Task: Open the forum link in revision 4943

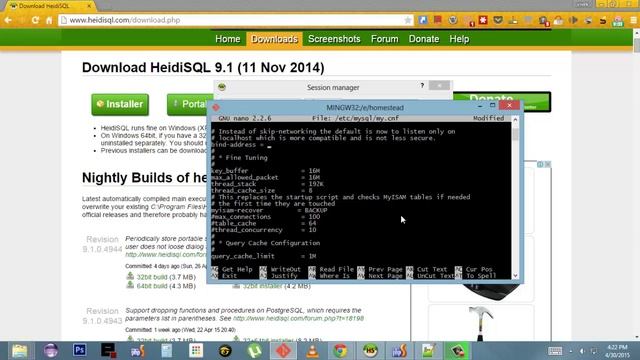Action: tap(298, 318)
